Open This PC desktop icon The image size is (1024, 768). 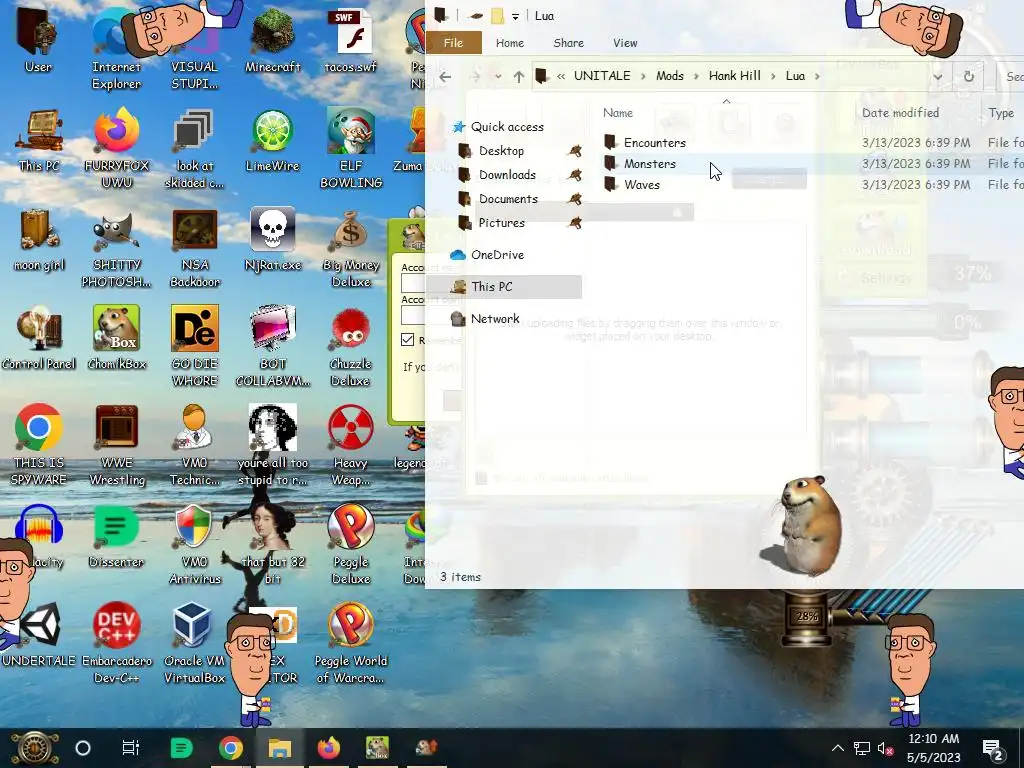click(x=39, y=140)
